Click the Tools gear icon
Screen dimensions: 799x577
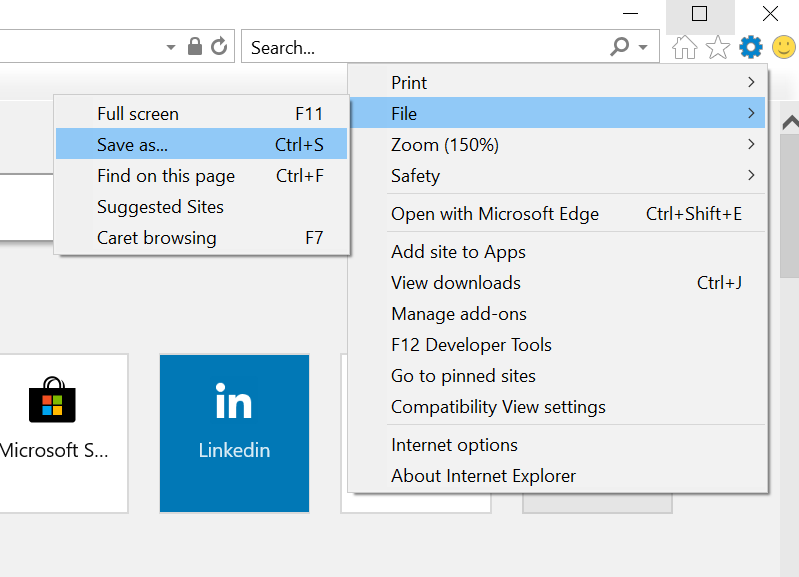750,47
